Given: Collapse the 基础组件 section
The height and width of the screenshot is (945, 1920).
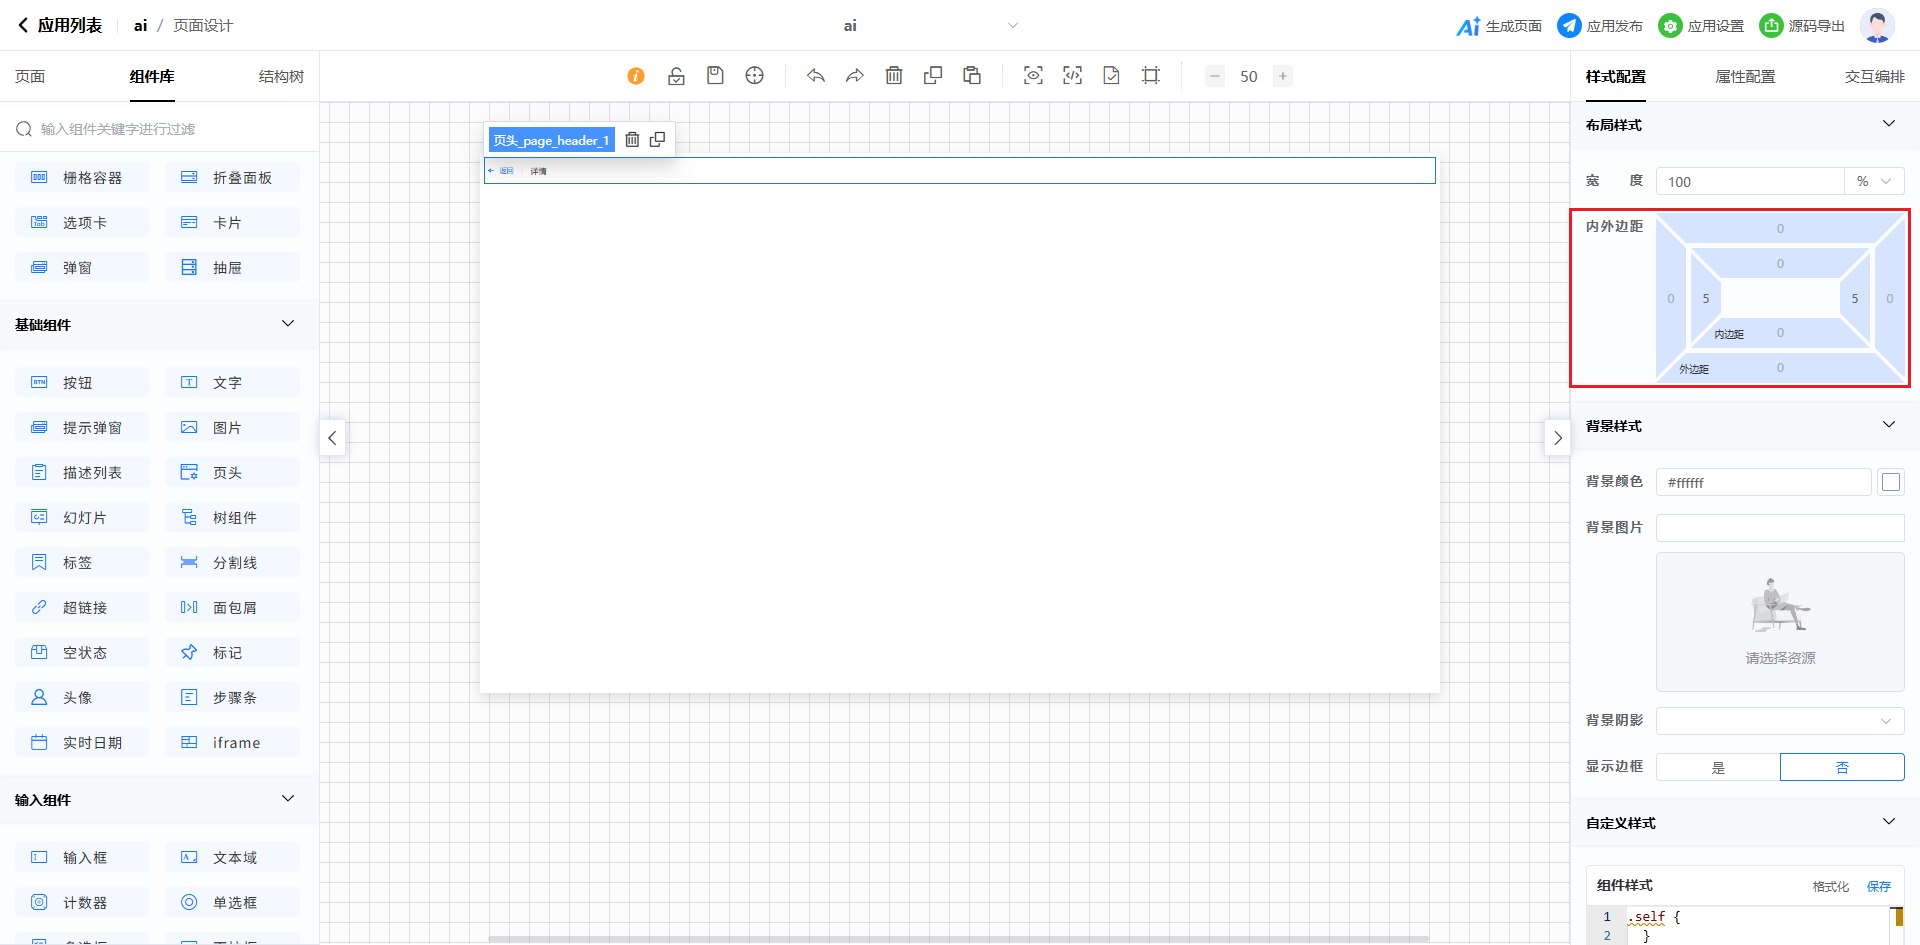Looking at the screenshot, I should 288,324.
